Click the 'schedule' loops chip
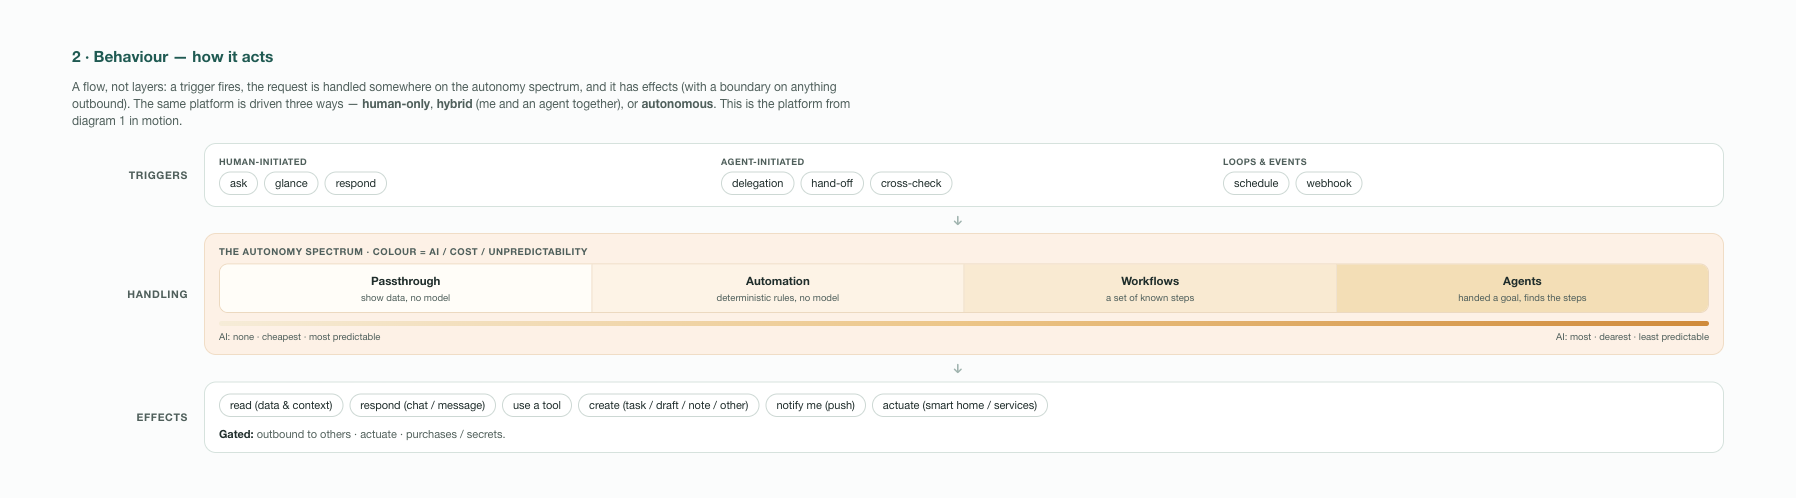The height and width of the screenshot is (498, 1796). [1256, 183]
